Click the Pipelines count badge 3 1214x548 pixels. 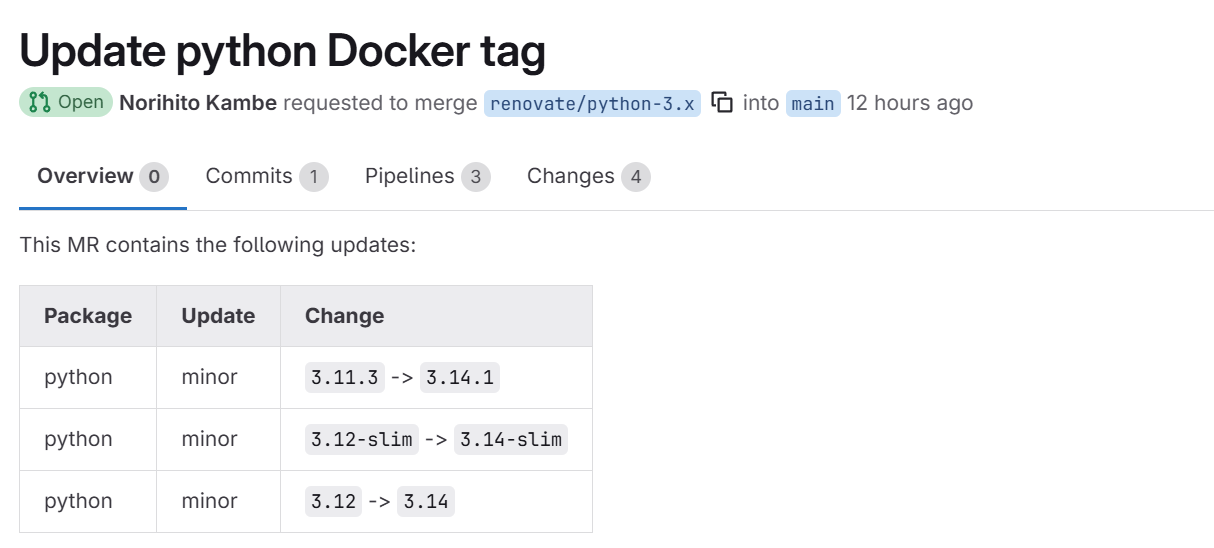pyautogui.click(x=476, y=178)
